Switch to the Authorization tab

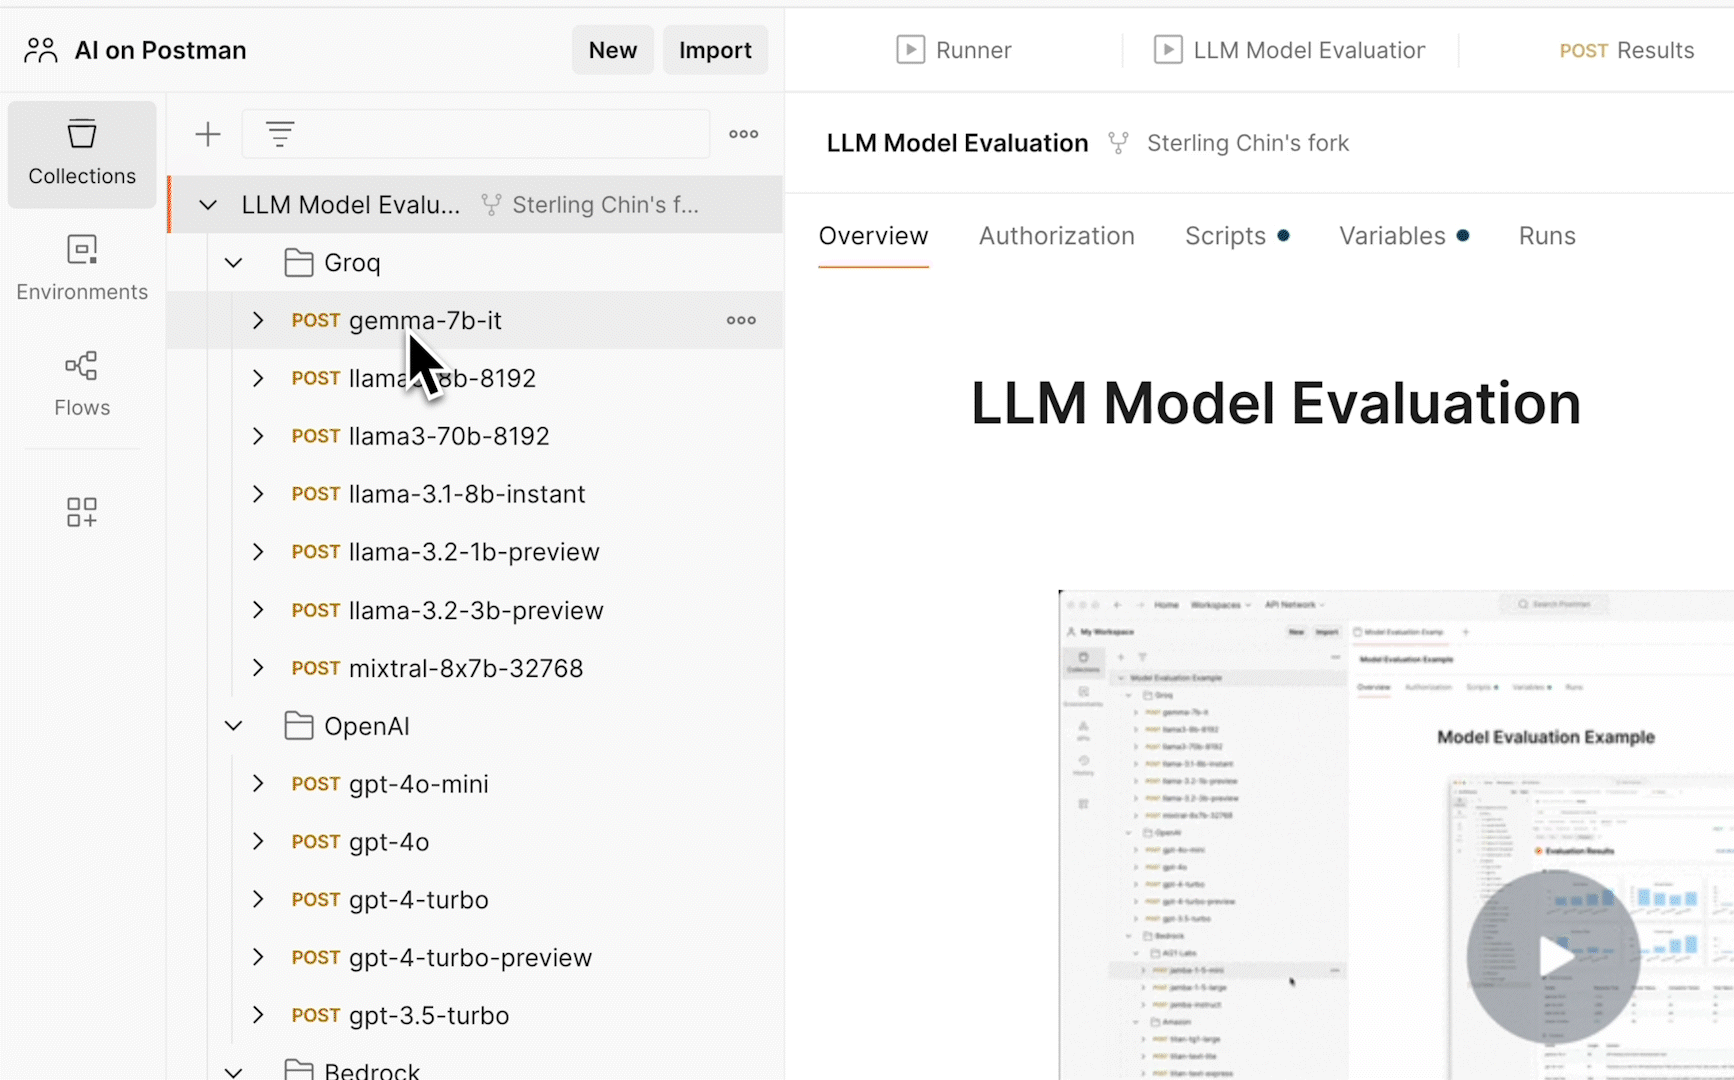pos(1056,236)
